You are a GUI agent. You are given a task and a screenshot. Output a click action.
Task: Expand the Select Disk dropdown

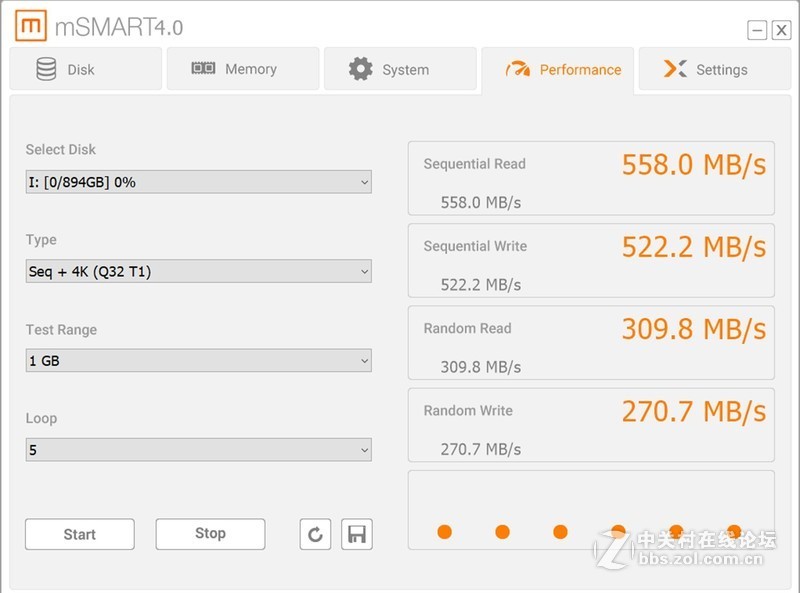(x=198, y=182)
